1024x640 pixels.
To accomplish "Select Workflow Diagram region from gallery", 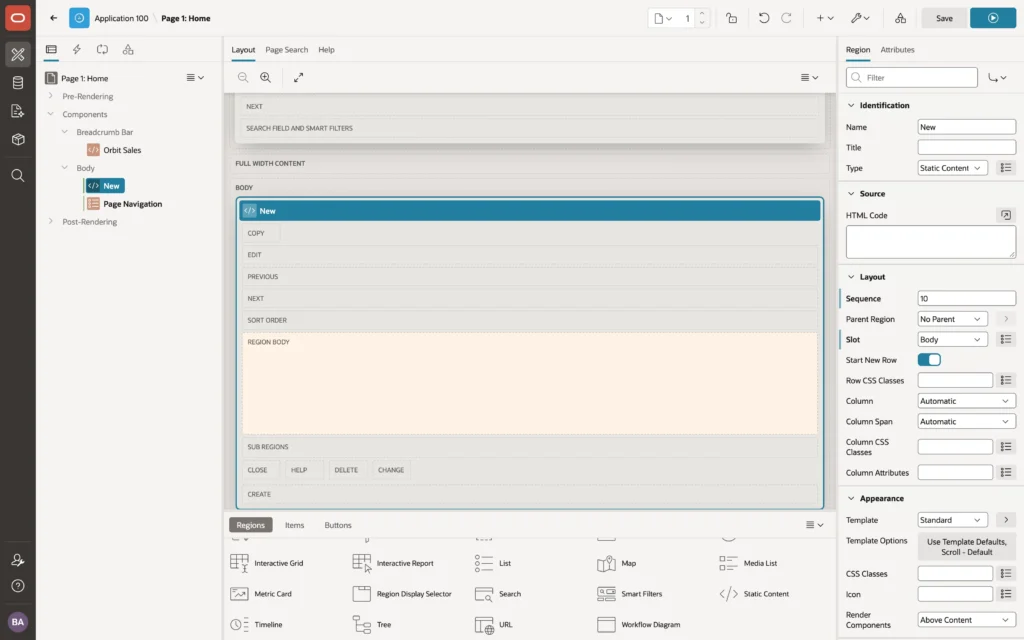I will tap(638, 624).
